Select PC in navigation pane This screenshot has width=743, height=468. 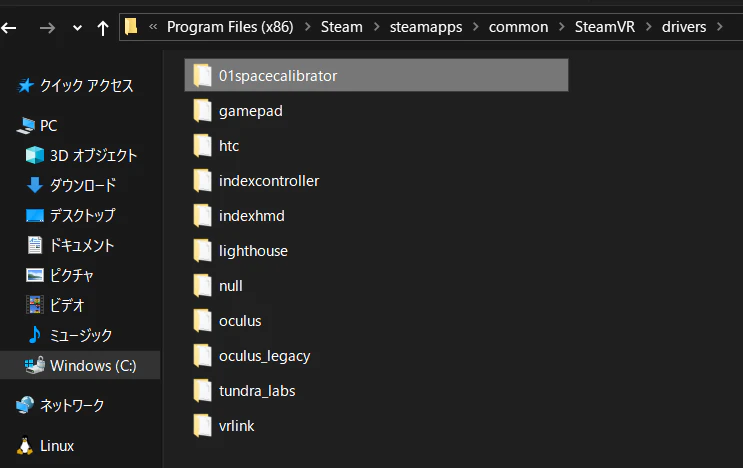(48, 126)
